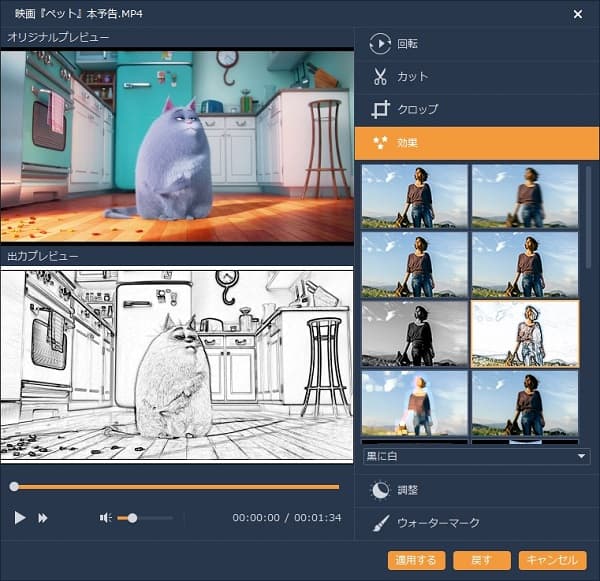The height and width of the screenshot is (581, 600).
Task: Click the 戻す reset button
Action: tap(481, 560)
